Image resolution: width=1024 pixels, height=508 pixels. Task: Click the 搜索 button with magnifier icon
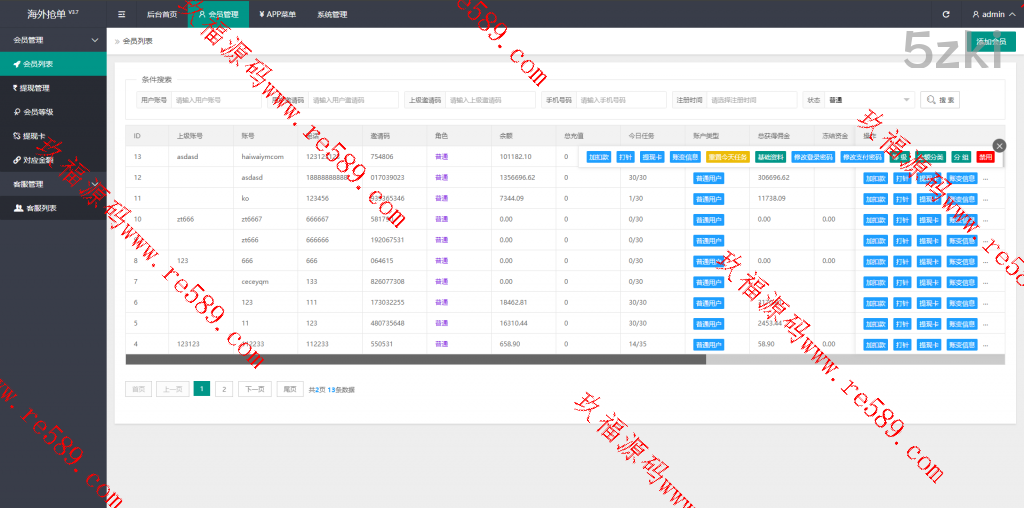942,100
